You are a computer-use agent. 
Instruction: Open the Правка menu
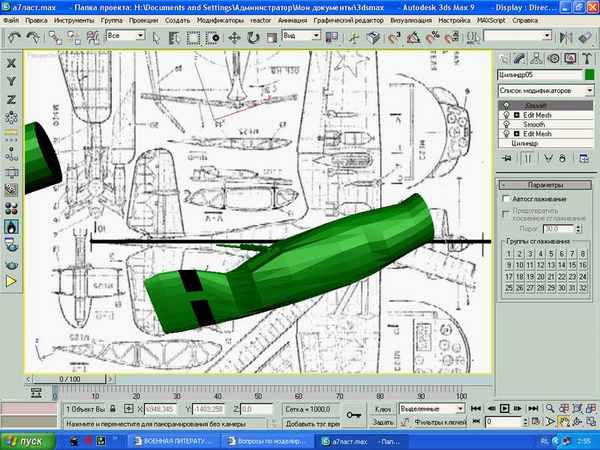36,20
